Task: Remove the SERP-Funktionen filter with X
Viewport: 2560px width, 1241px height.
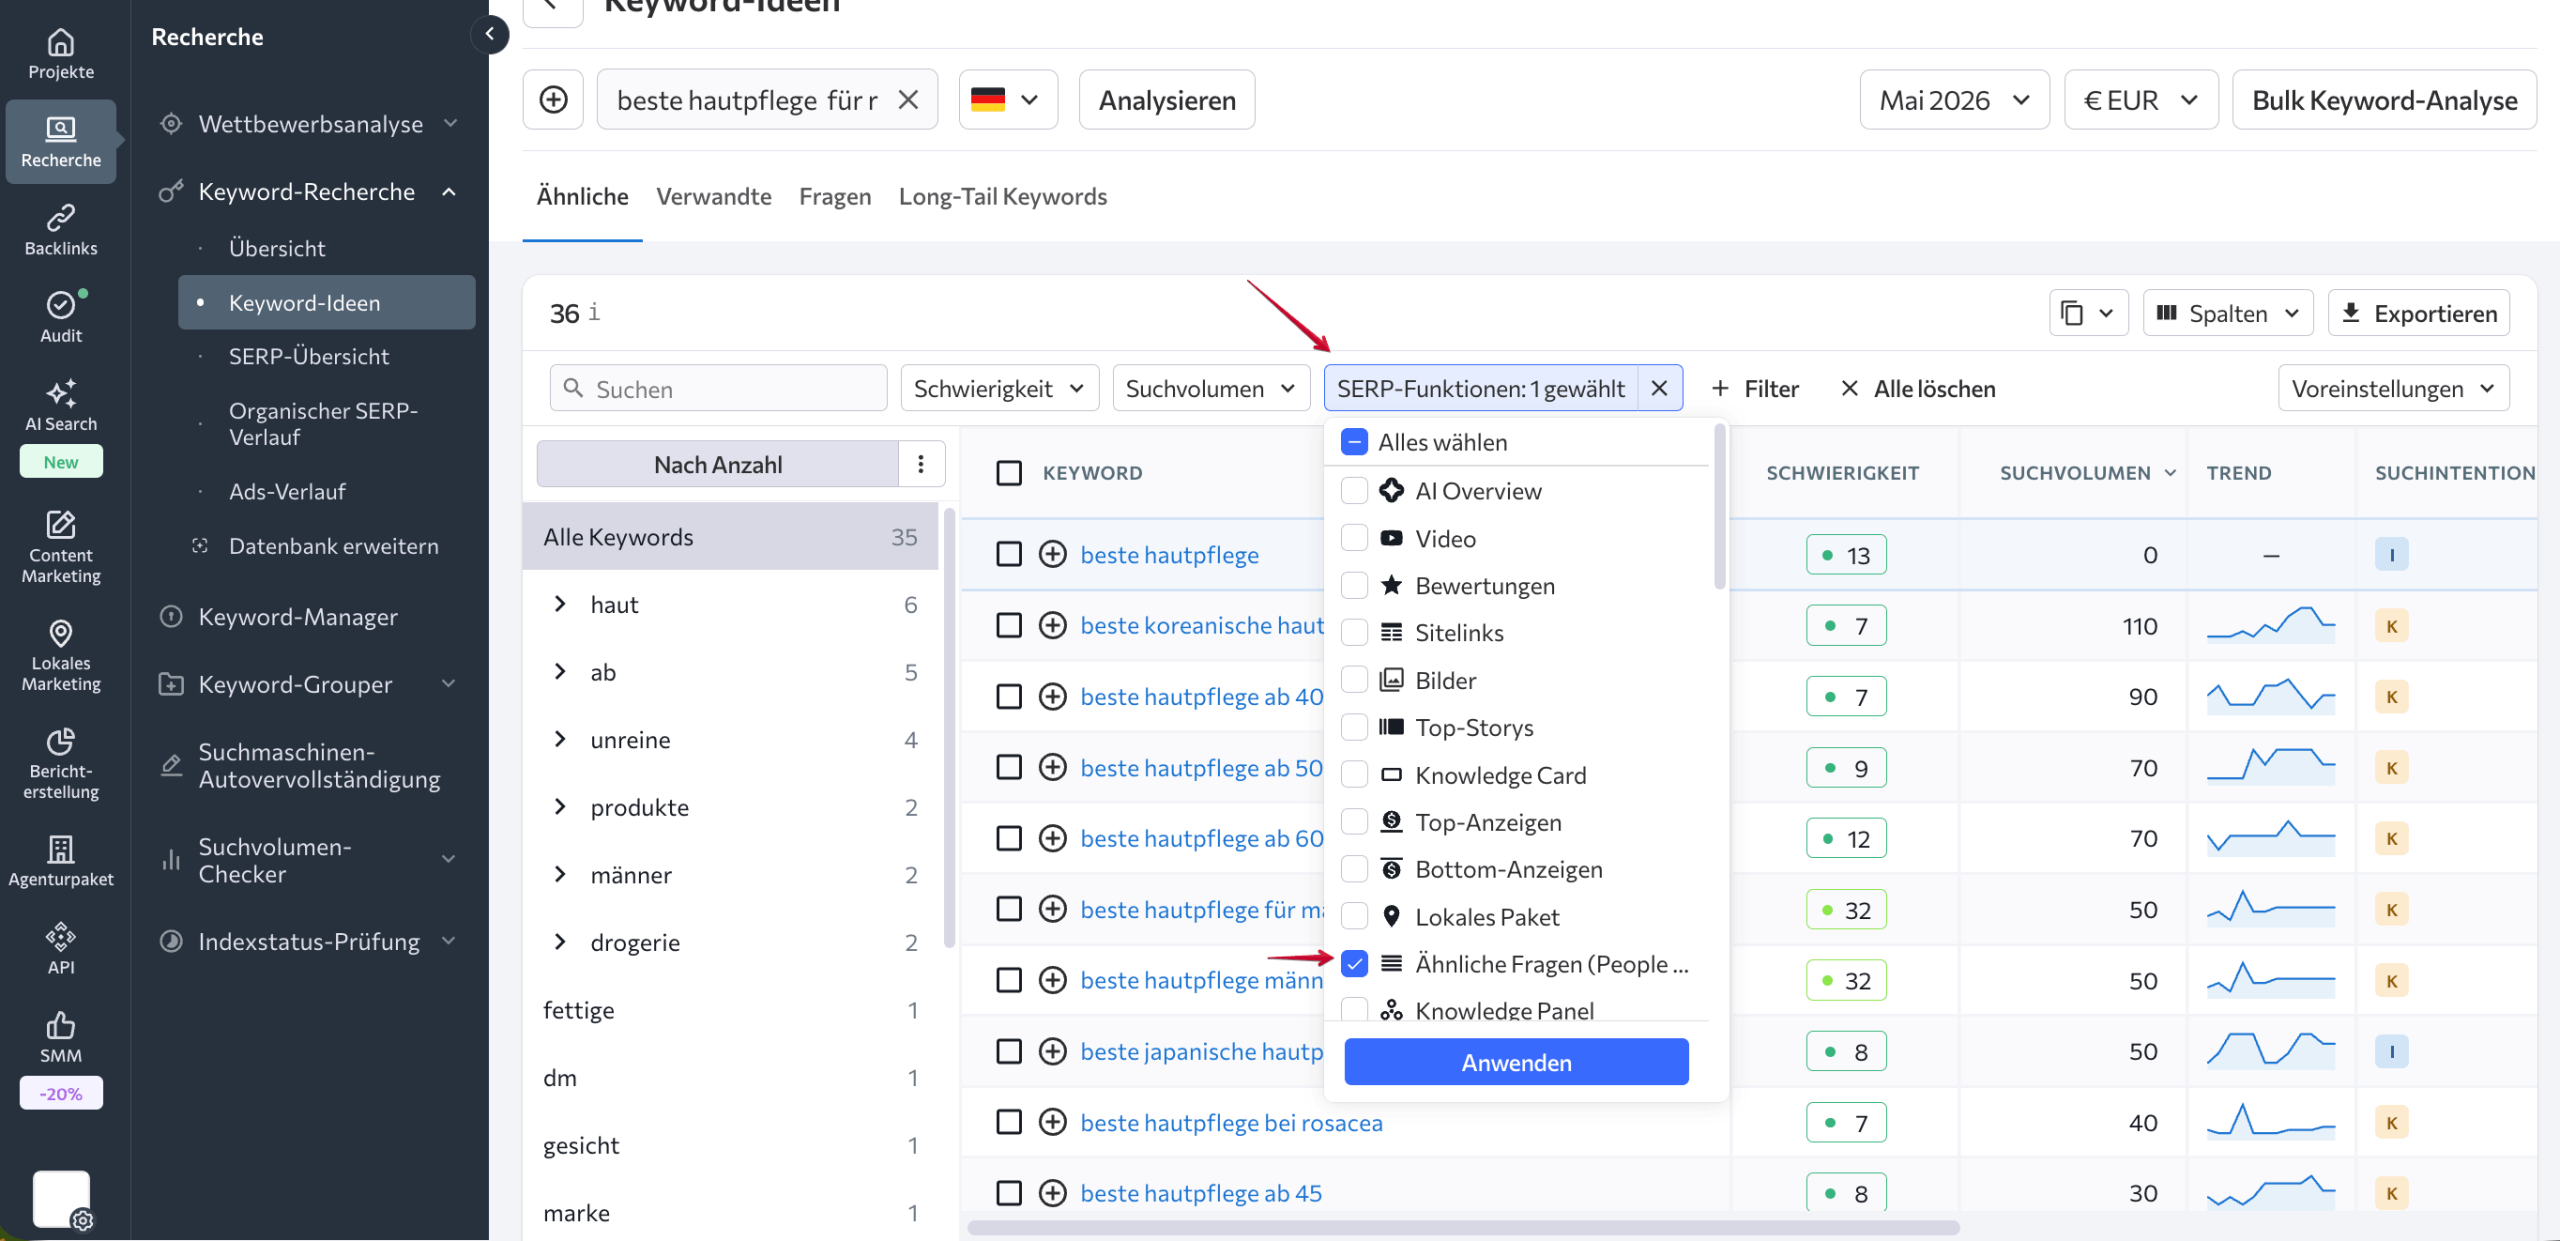Action: pyautogui.click(x=1660, y=388)
